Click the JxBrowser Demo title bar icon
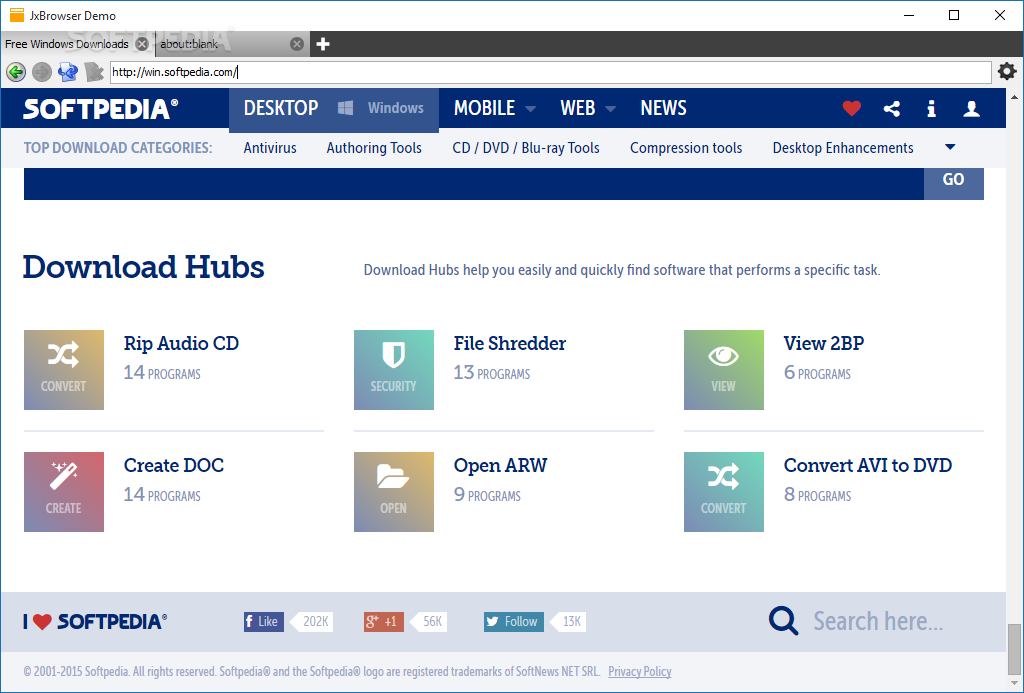The image size is (1024, 693). click(x=16, y=14)
